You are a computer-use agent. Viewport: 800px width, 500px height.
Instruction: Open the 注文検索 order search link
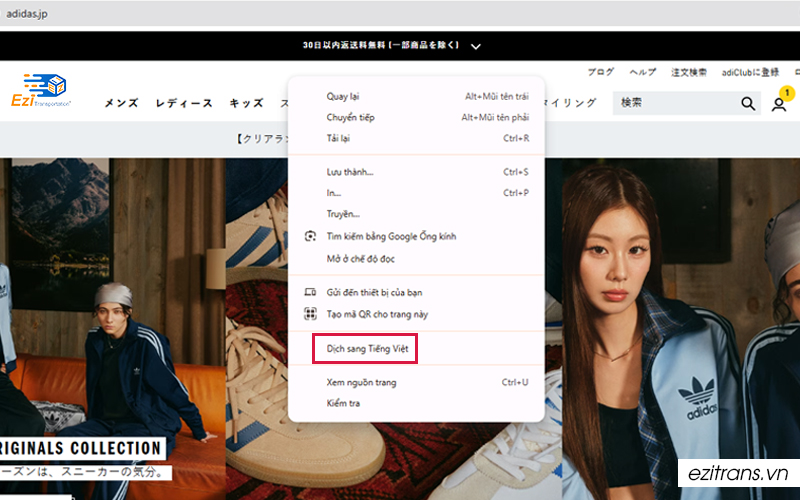click(x=689, y=72)
